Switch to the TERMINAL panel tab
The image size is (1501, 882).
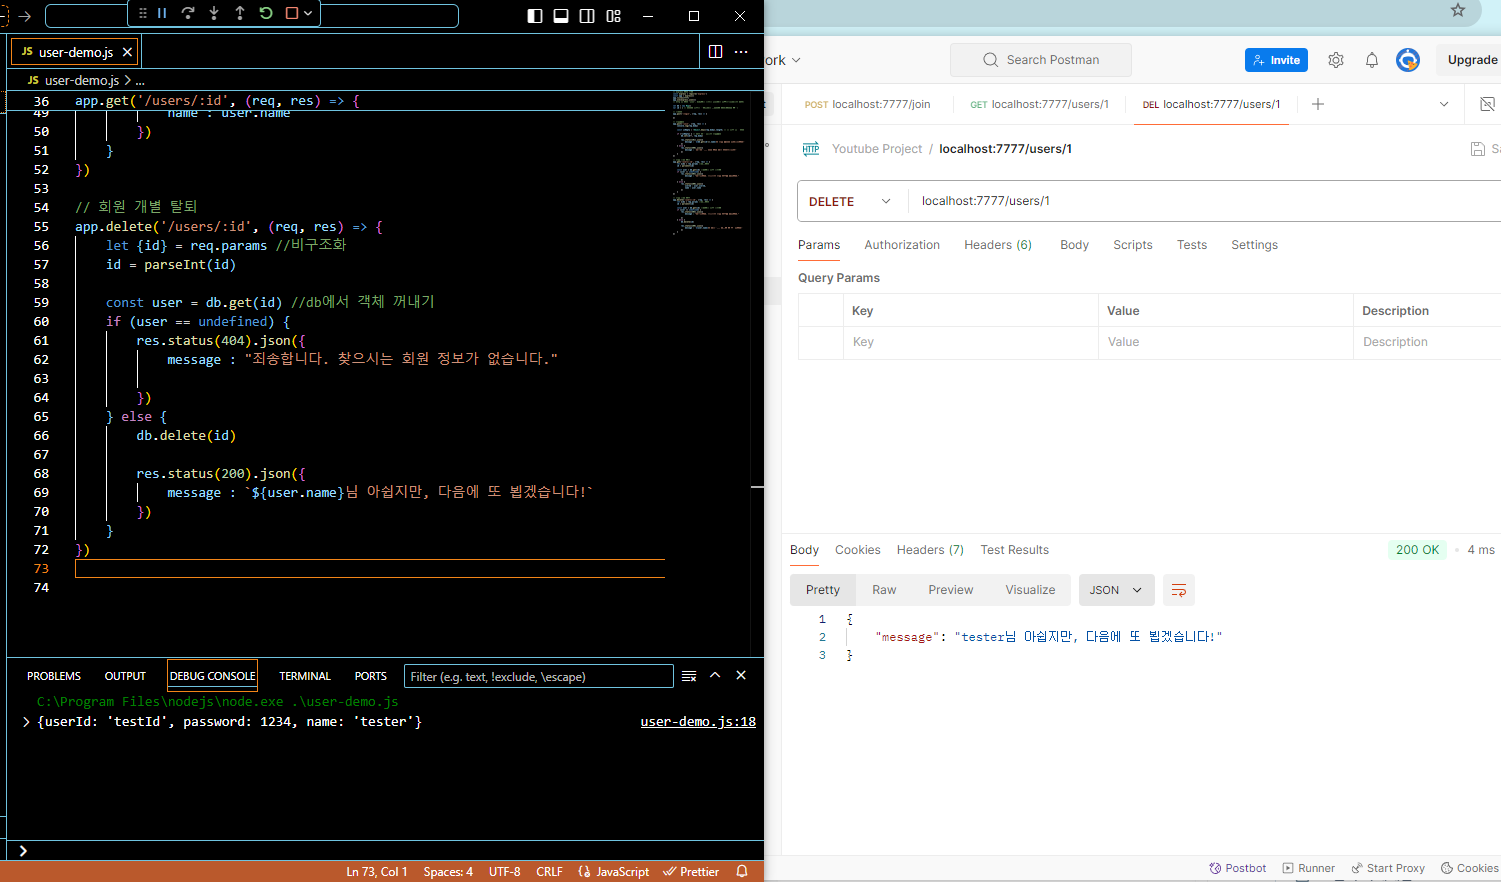pos(305,676)
